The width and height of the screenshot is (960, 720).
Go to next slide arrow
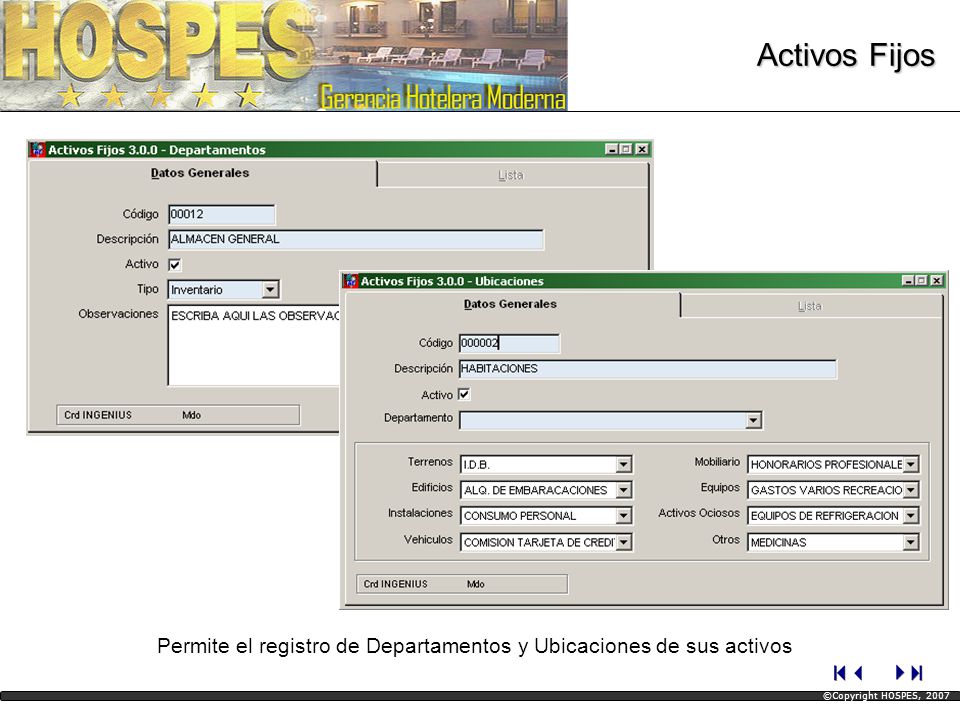(x=899, y=673)
